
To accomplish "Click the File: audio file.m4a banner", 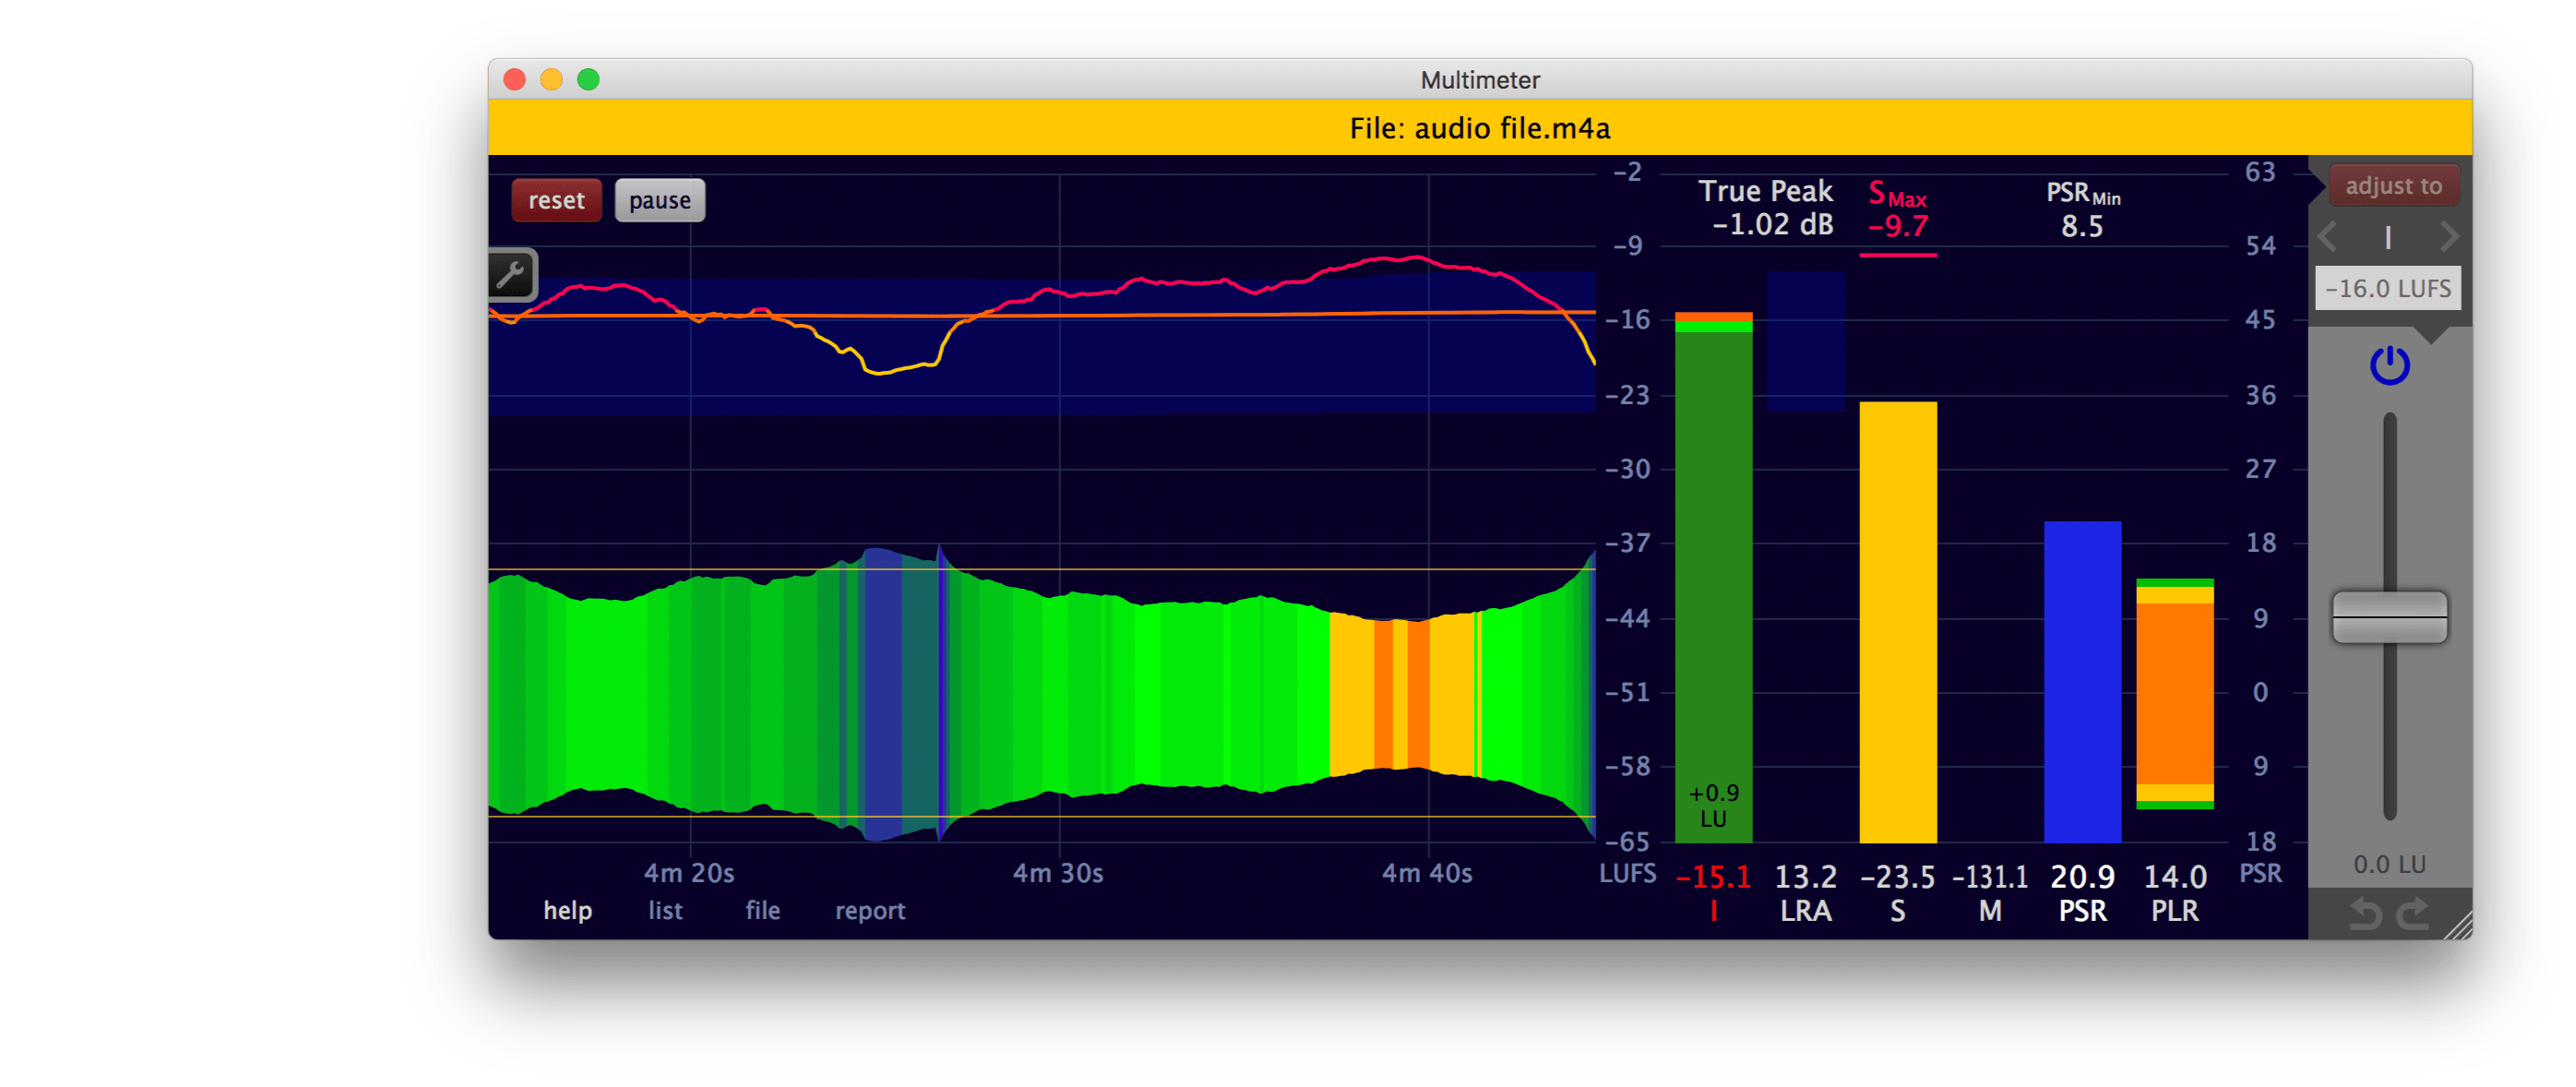I will point(1479,128).
